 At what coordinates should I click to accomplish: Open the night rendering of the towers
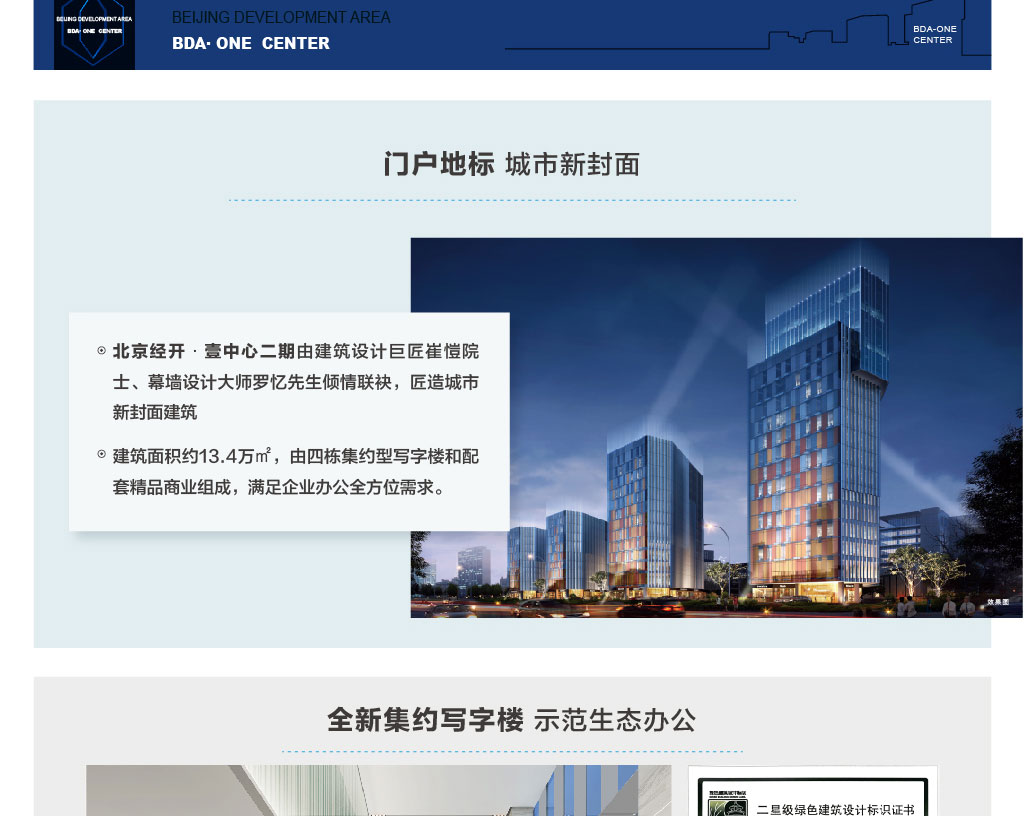pos(716,428)
